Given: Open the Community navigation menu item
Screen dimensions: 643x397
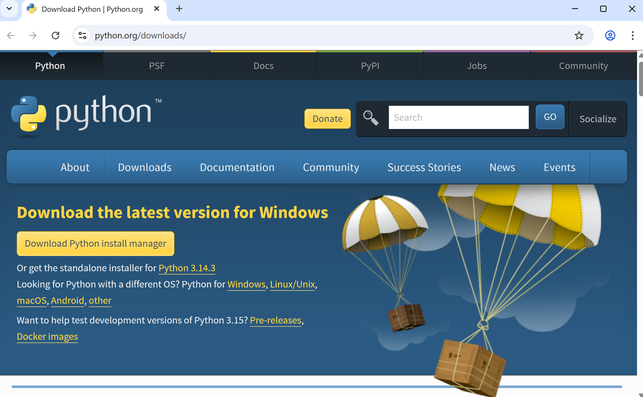Looking at the screenshot, I should 331,167.
